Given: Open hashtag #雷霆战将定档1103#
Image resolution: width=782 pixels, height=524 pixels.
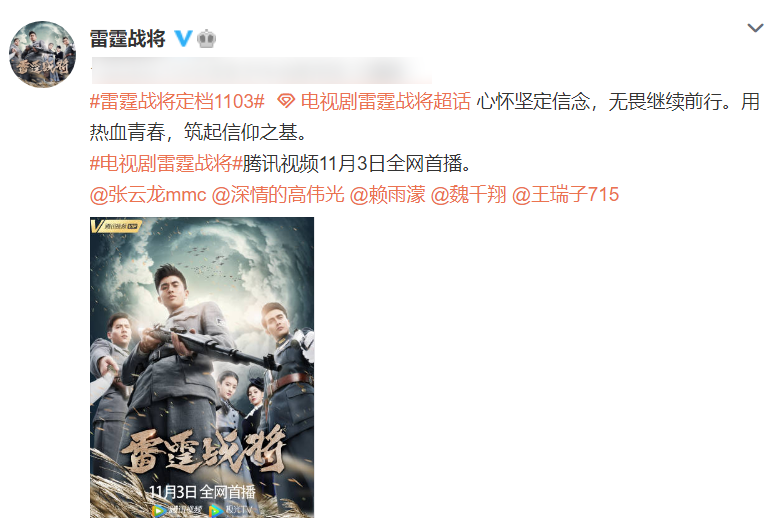Looking at the screenshot, I should pyautogui.click(x=177, y=101).
